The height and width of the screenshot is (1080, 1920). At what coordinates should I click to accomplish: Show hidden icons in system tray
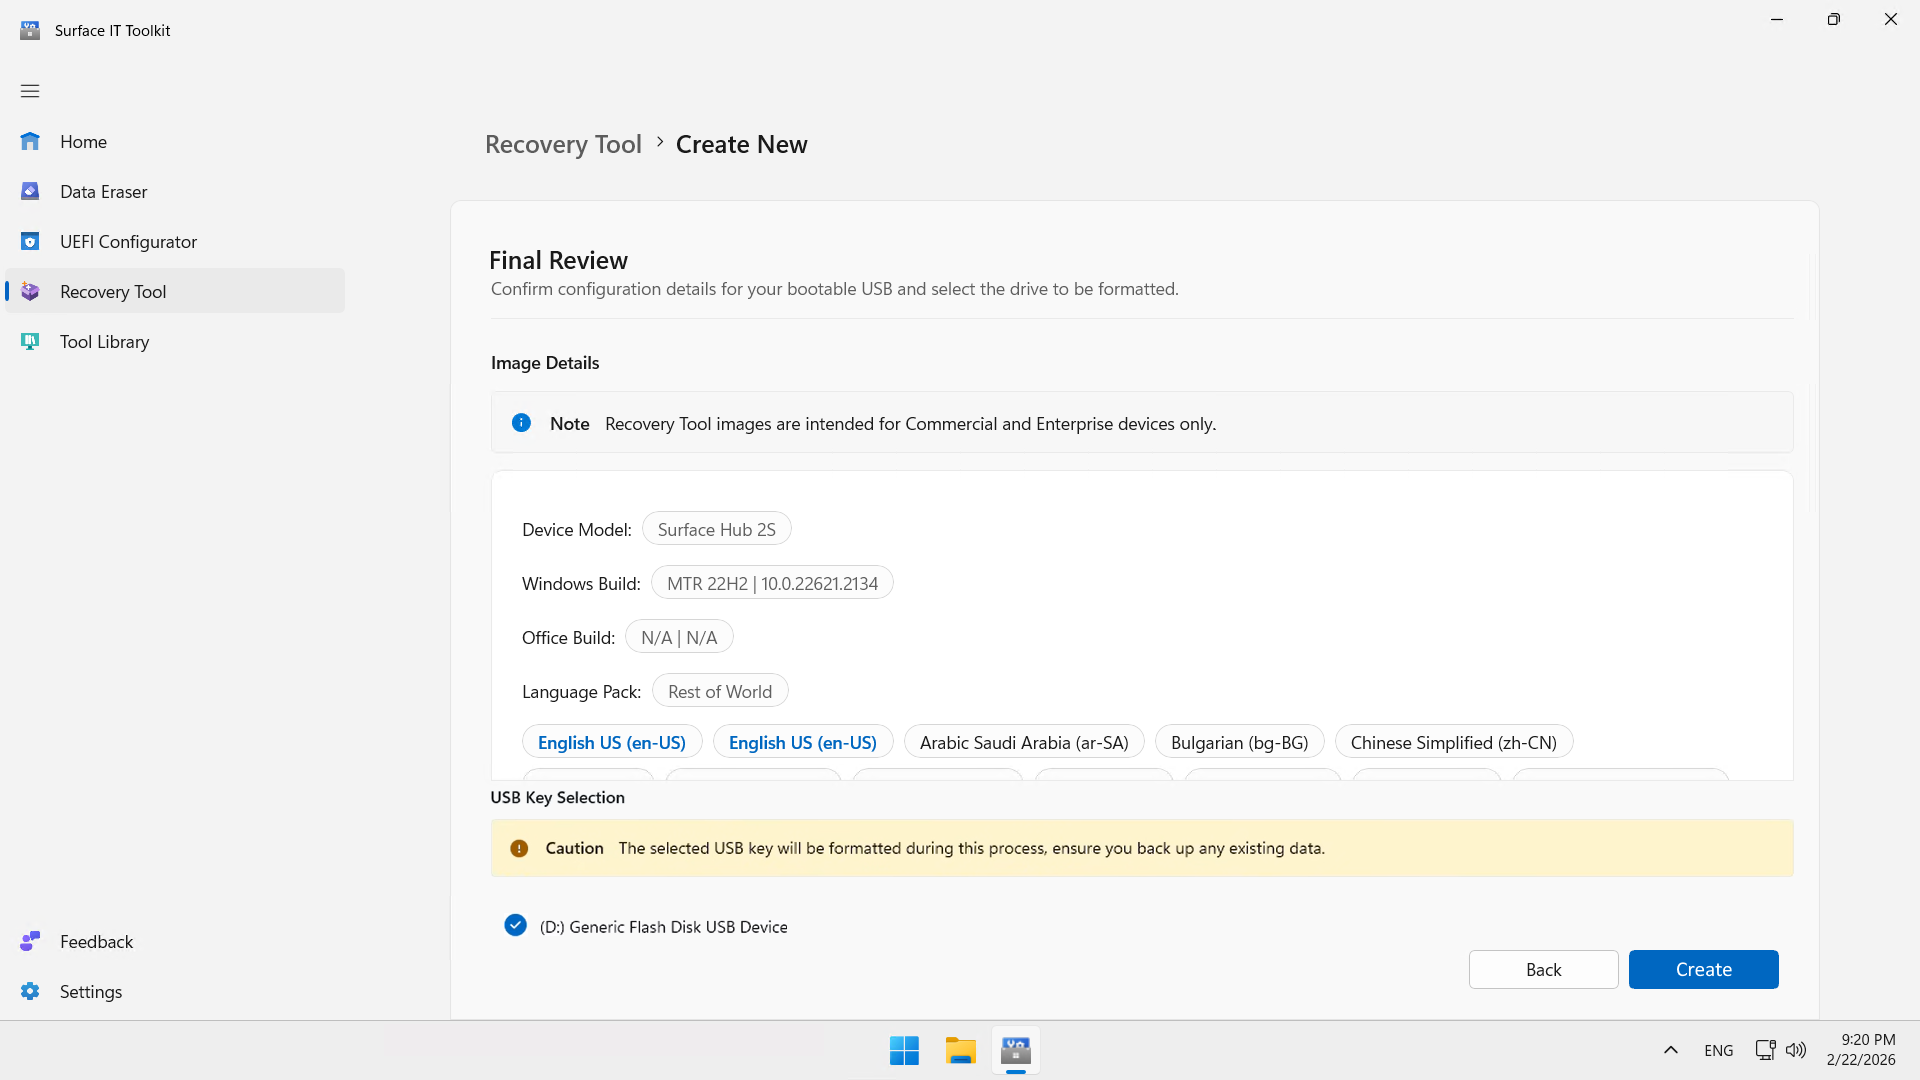click(1670, 1050)
